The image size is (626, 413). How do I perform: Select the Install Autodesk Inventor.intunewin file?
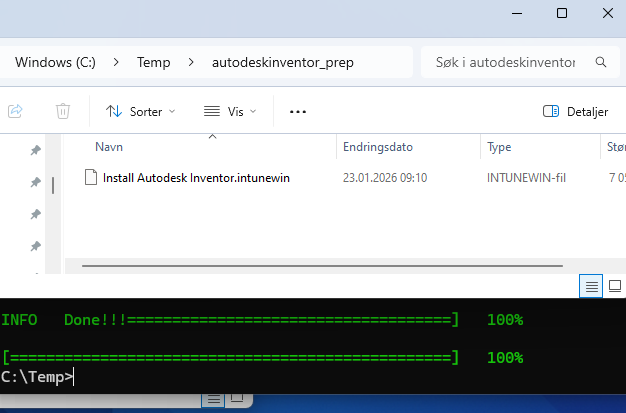point(196,177)
